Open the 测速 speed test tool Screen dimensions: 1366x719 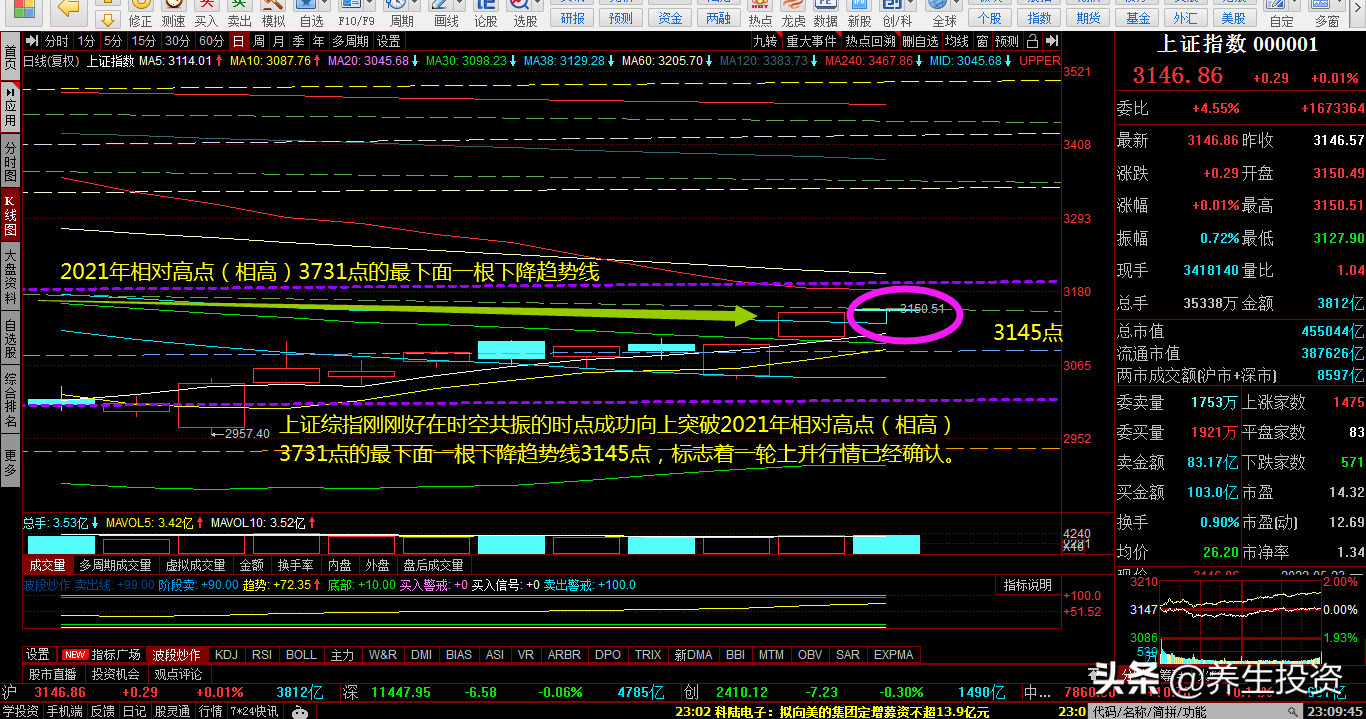coord(173,13)
